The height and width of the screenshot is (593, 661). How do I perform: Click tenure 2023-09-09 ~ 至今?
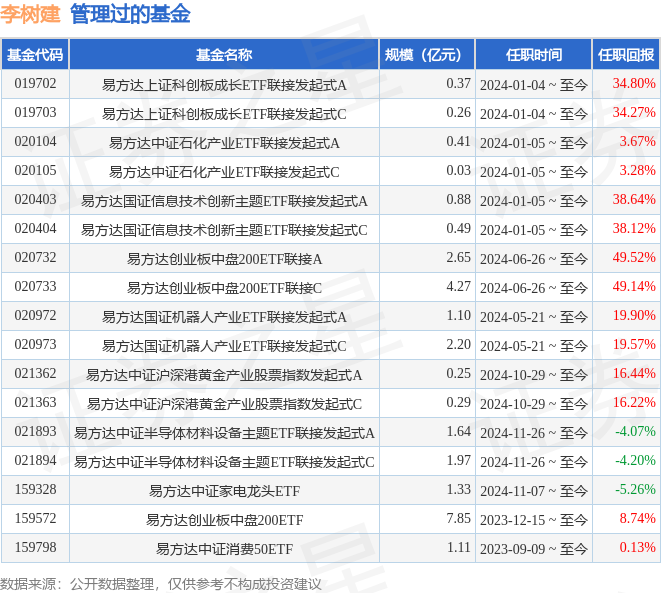[534, 549]
